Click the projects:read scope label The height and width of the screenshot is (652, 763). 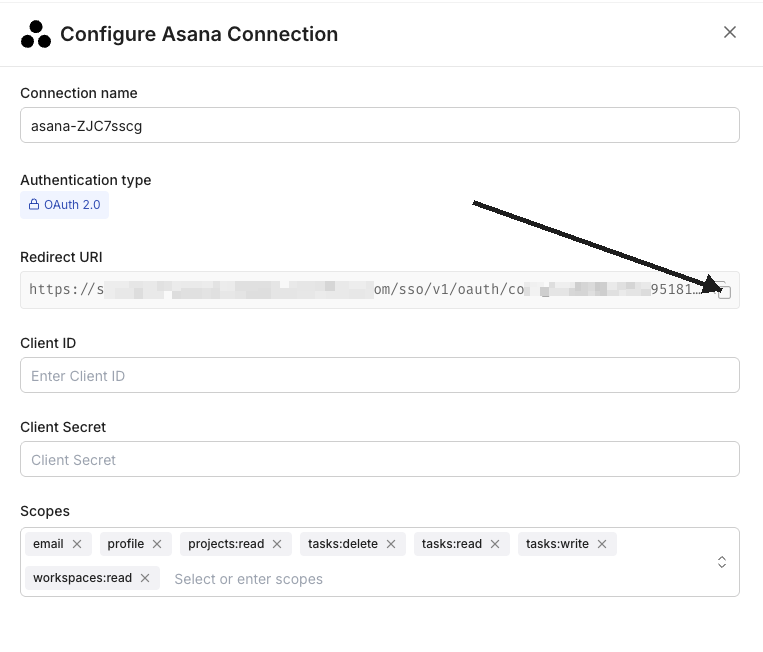tap(226, 544)
